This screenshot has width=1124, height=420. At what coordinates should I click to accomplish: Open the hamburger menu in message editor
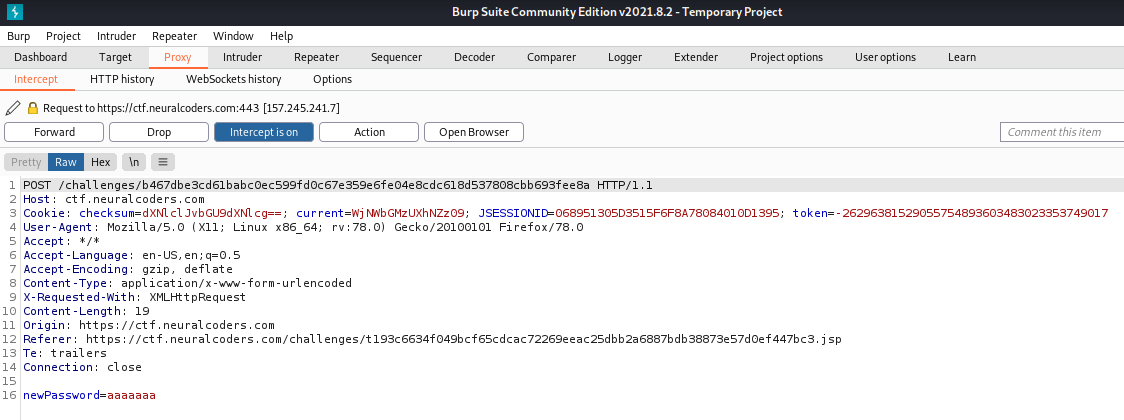pyautogui.click(x=164, y=162)
